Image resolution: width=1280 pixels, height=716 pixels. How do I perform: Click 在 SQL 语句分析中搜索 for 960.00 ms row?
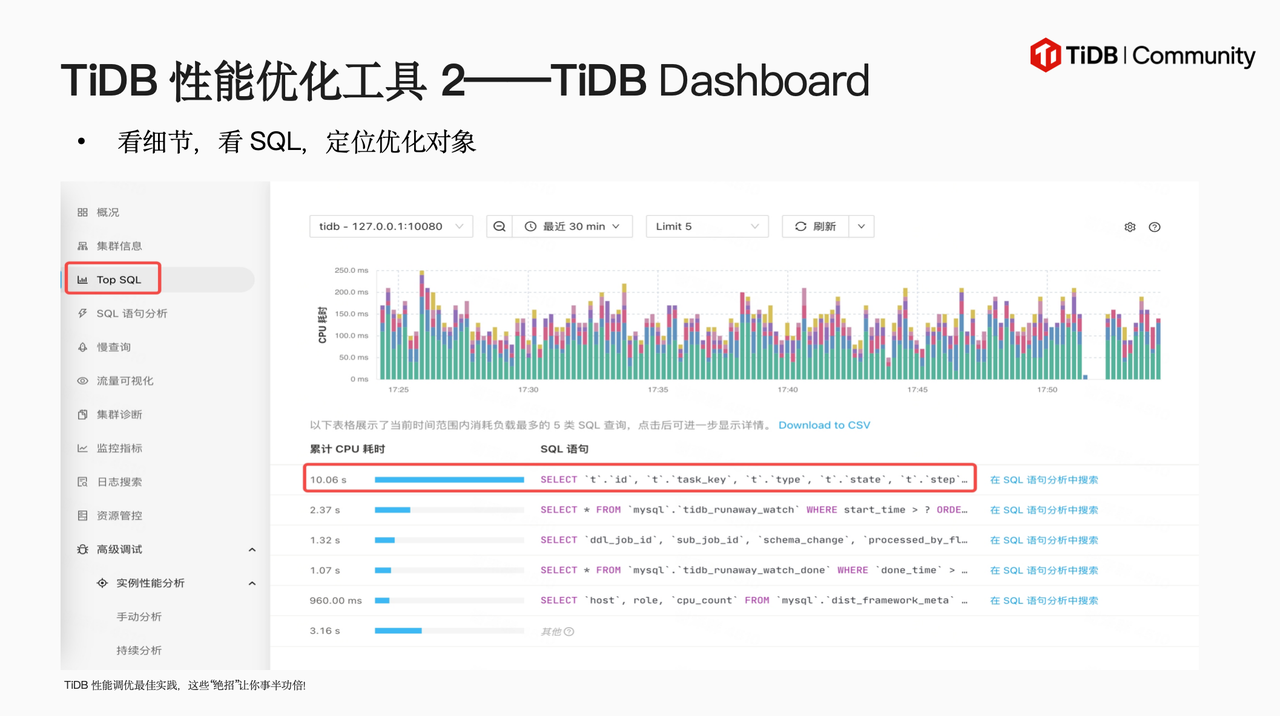[1044, 601]
